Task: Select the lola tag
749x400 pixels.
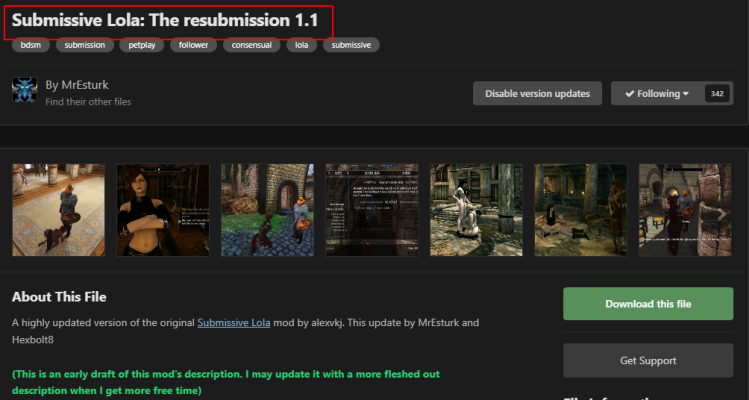Action: (x=301, y=45)
